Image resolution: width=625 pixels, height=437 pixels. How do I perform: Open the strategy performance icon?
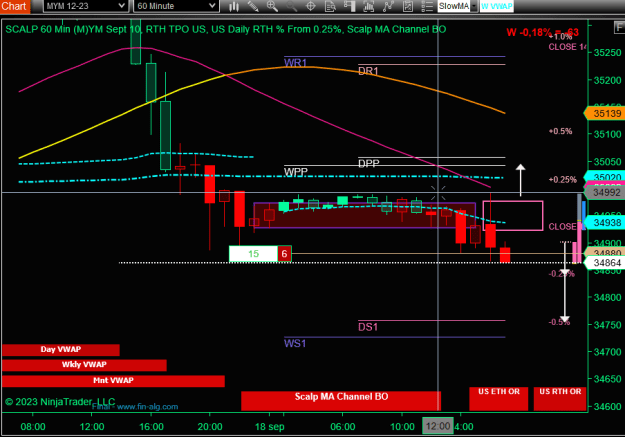point(407,6)
